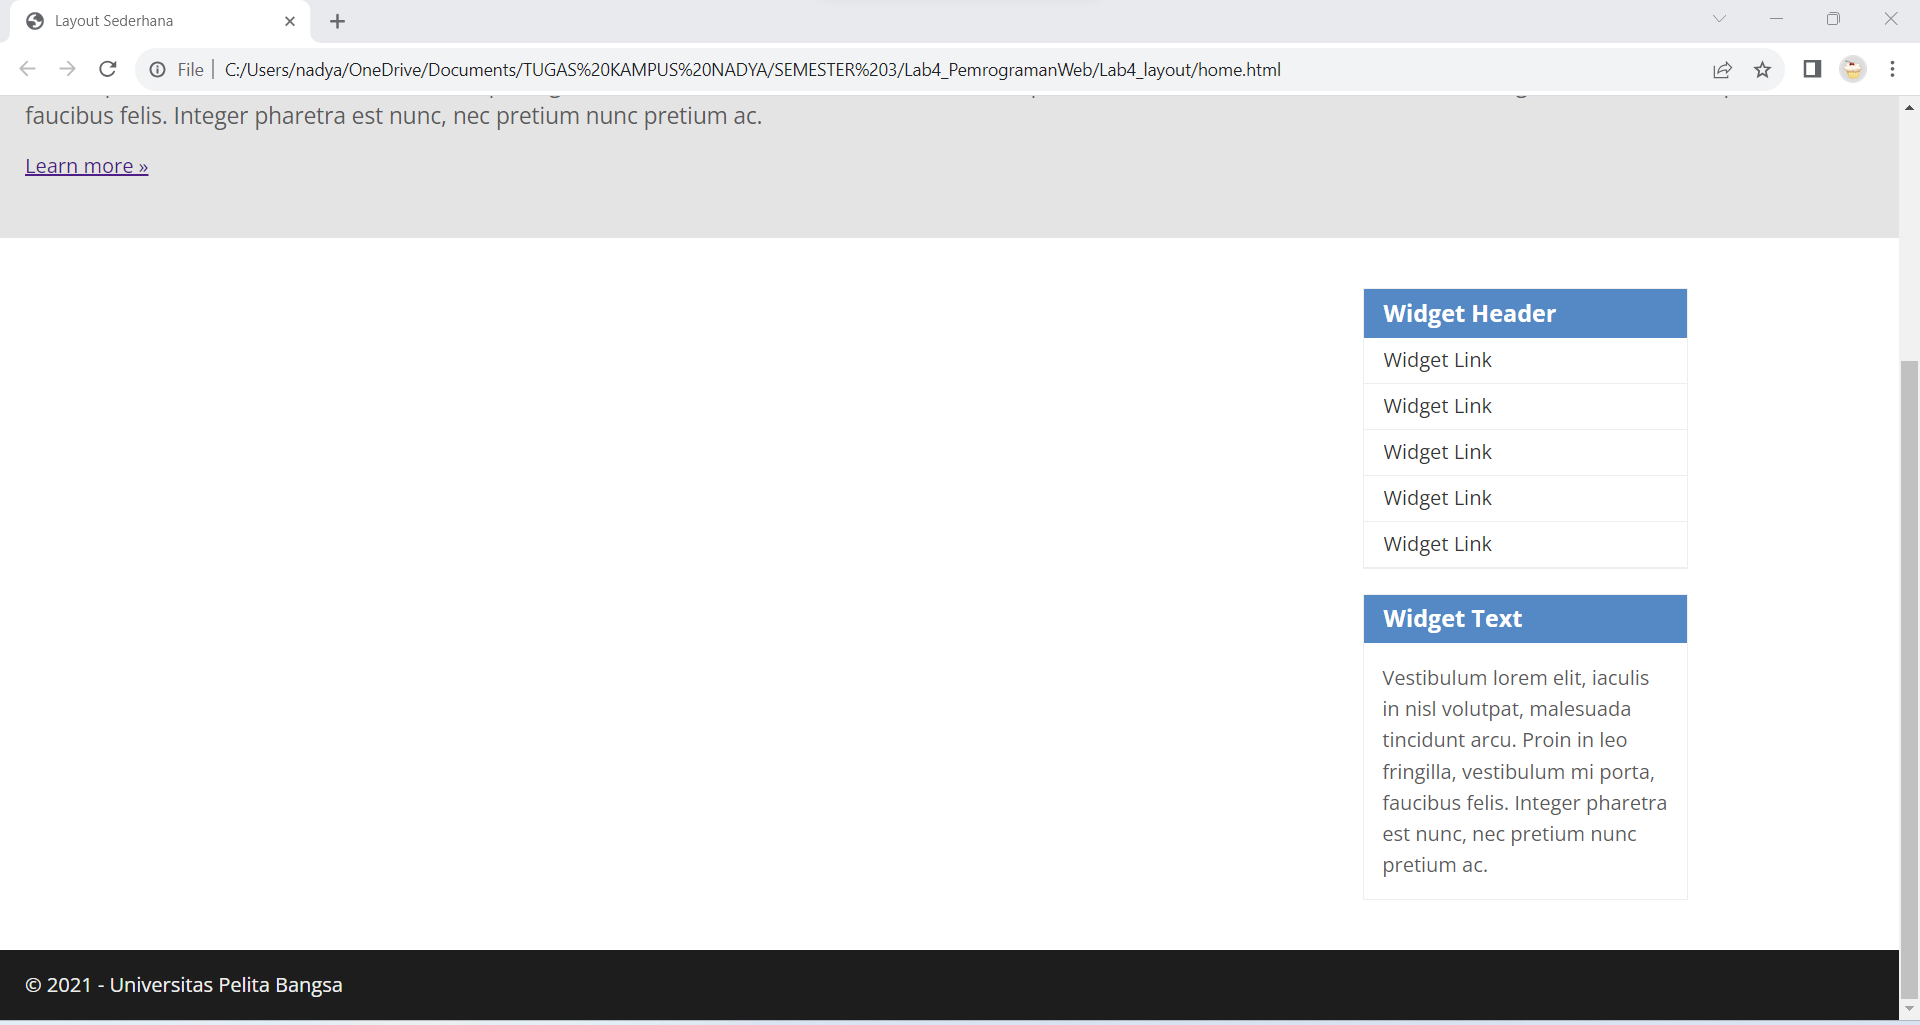Screen dimensions: 1920x1025
Task: Open the tab search dropdown chevron
Action: click(1720, 19)
